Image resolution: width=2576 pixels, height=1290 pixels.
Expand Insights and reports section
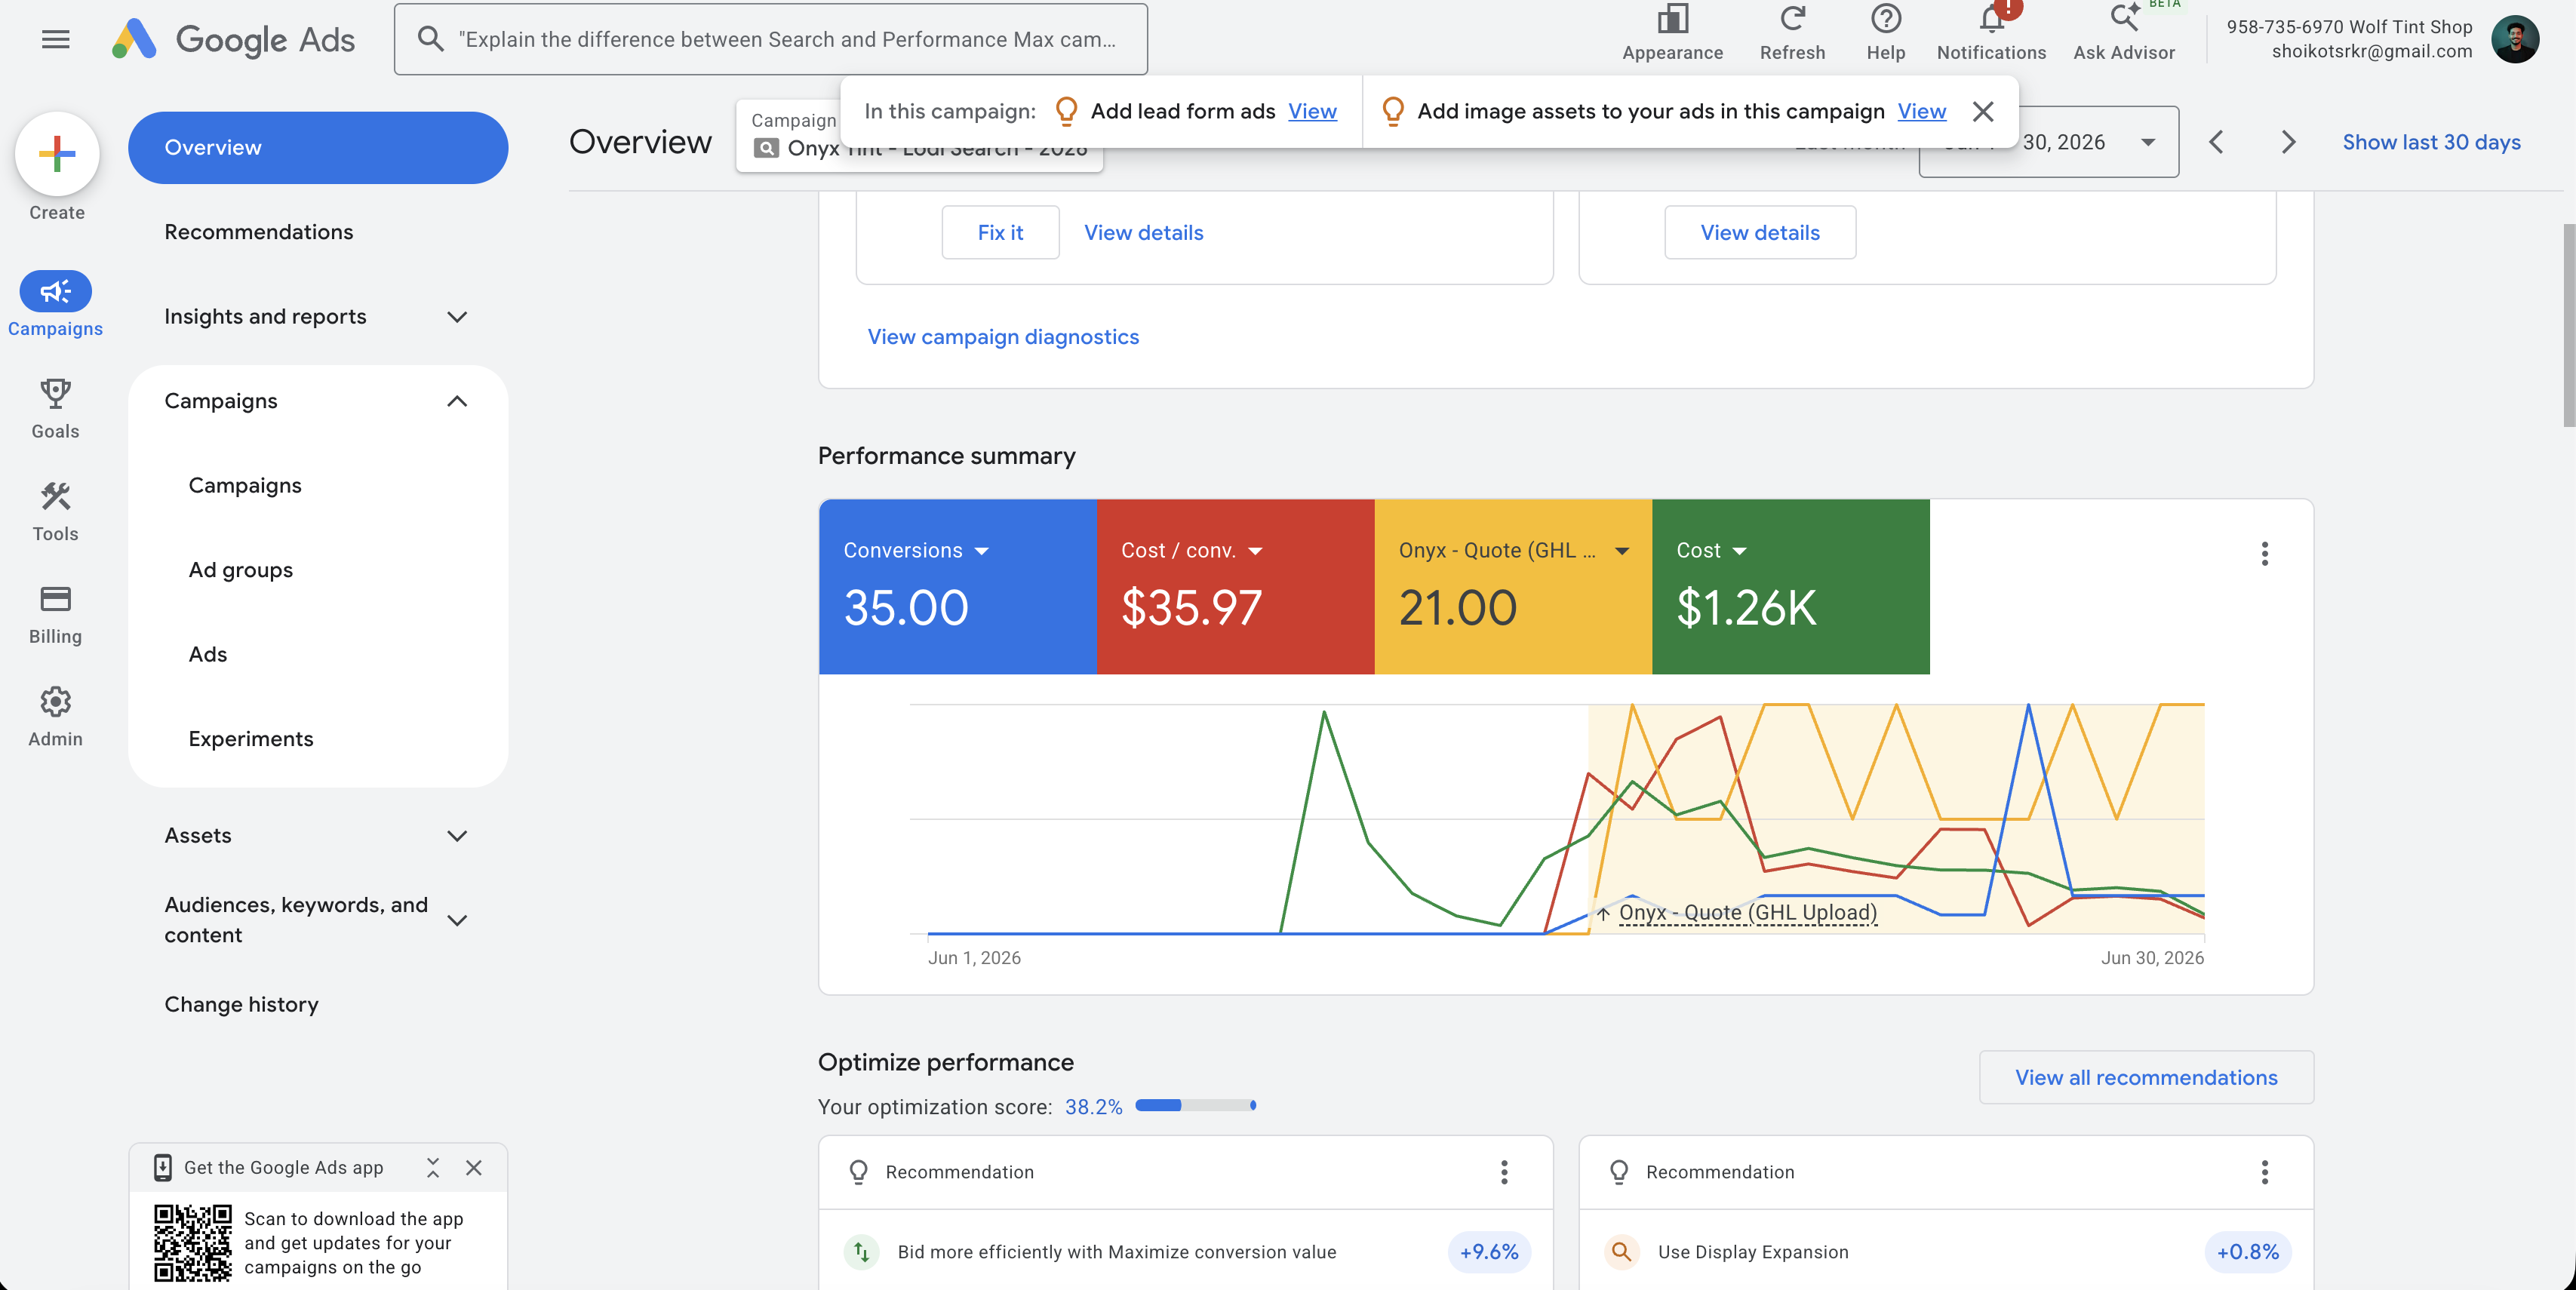(x=457, y=317)
